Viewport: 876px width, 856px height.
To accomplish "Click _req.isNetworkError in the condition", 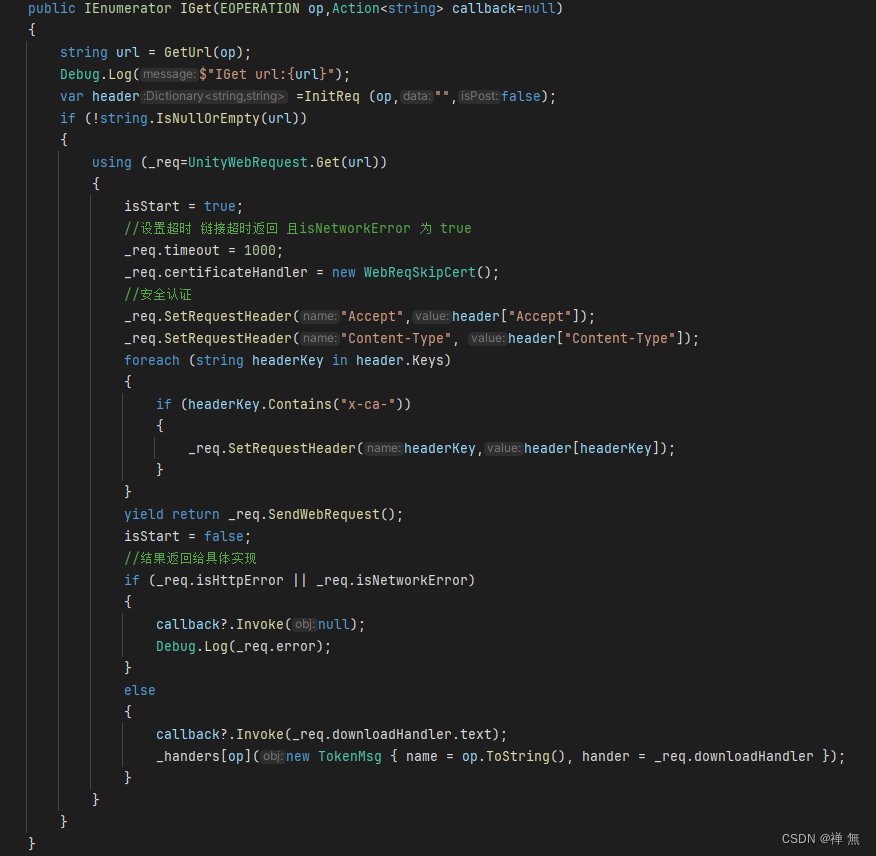I will click(x=392, y=581).
